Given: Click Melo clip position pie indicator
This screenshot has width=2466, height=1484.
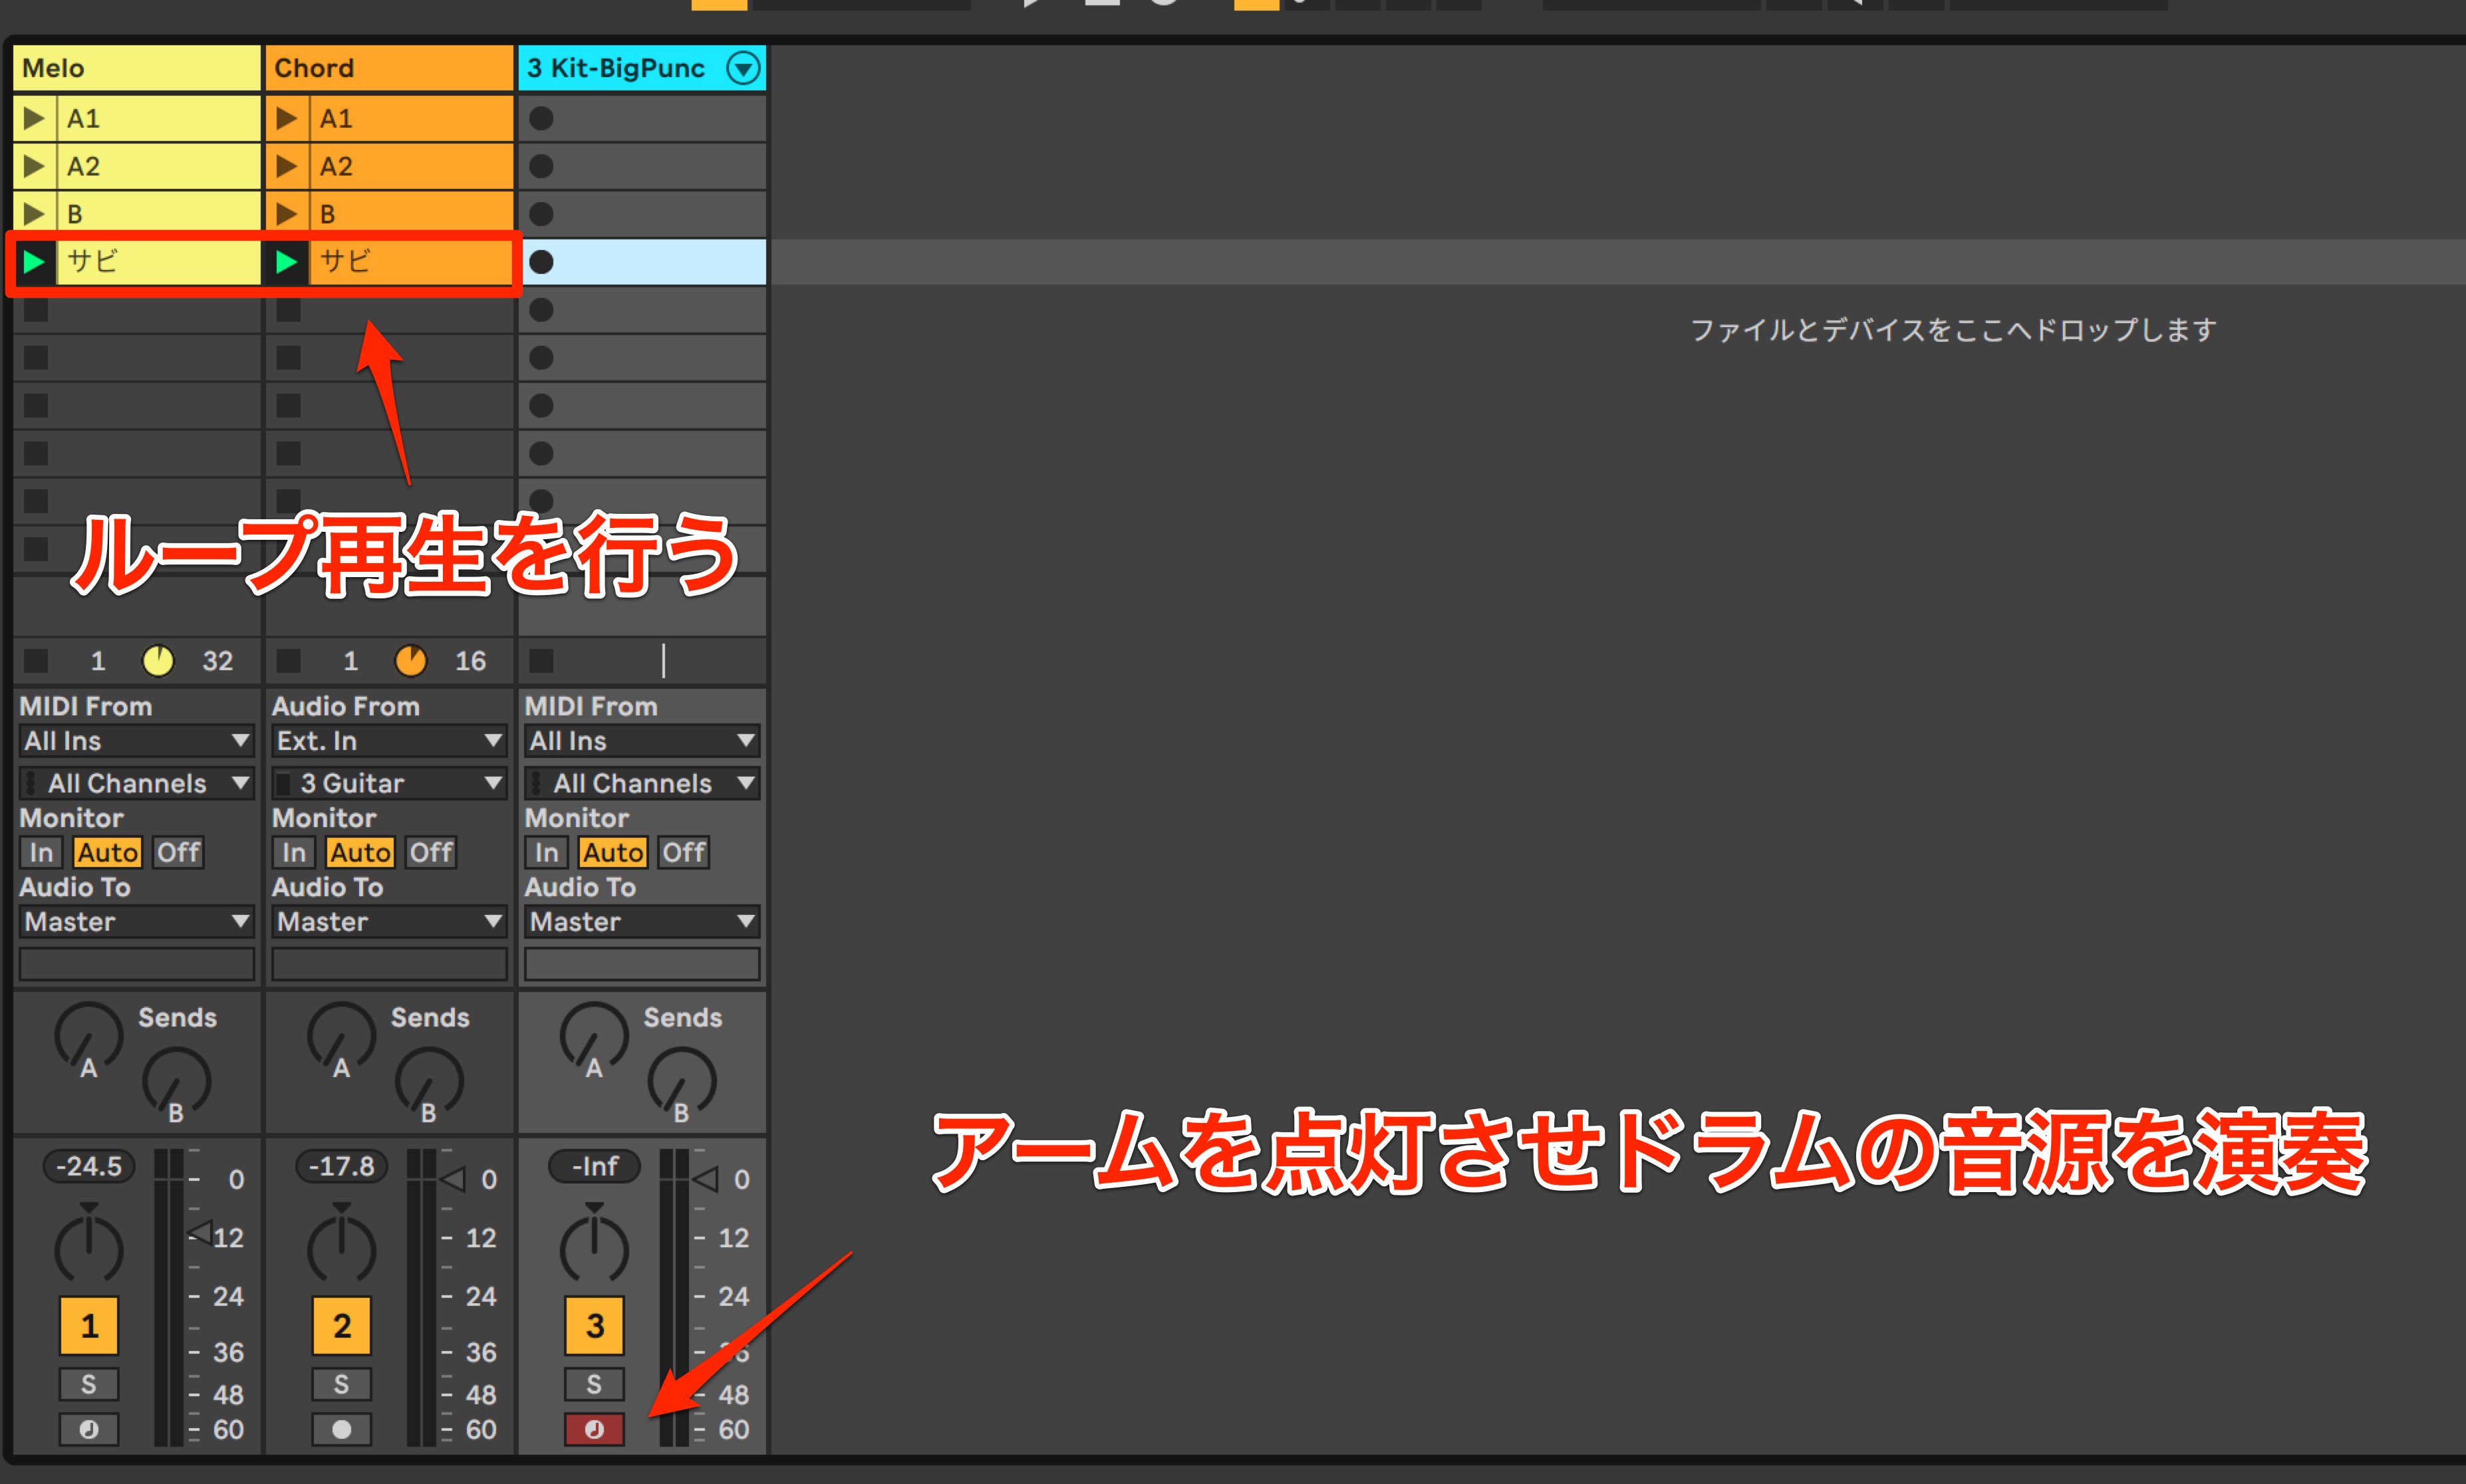Looking at the screenshot, I should click(x=158, y=661).
